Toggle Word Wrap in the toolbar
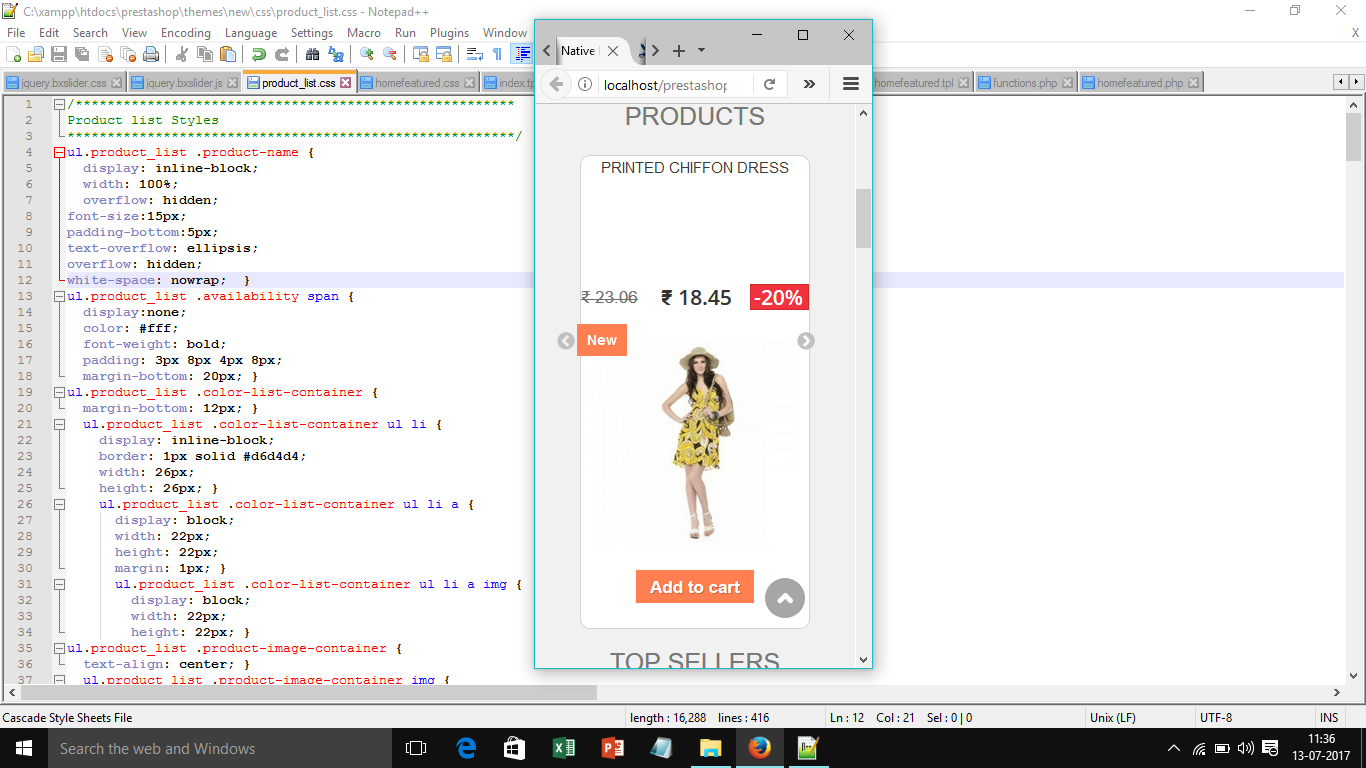The width and height of the screenshot is (1366, 768). pyautogui.click(x=475, y=54)
